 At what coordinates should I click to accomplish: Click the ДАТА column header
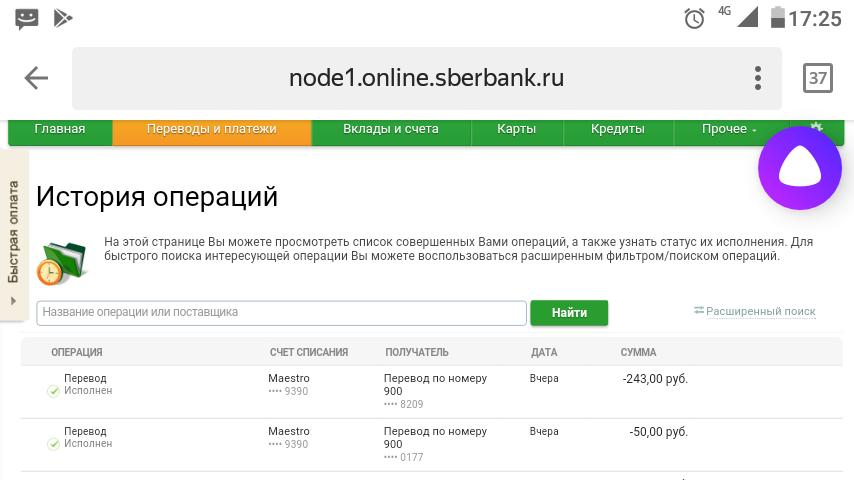click(544, 353)
